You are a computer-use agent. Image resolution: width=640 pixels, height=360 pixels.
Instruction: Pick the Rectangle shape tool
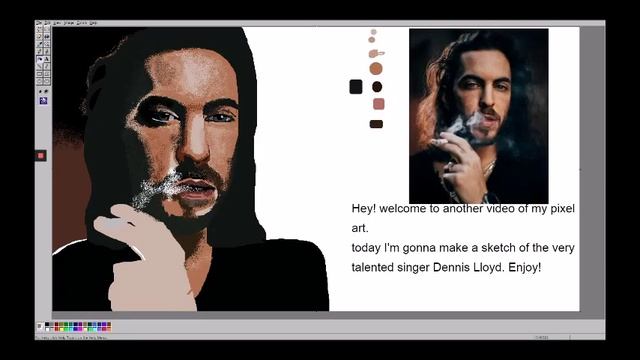(39, 73)
